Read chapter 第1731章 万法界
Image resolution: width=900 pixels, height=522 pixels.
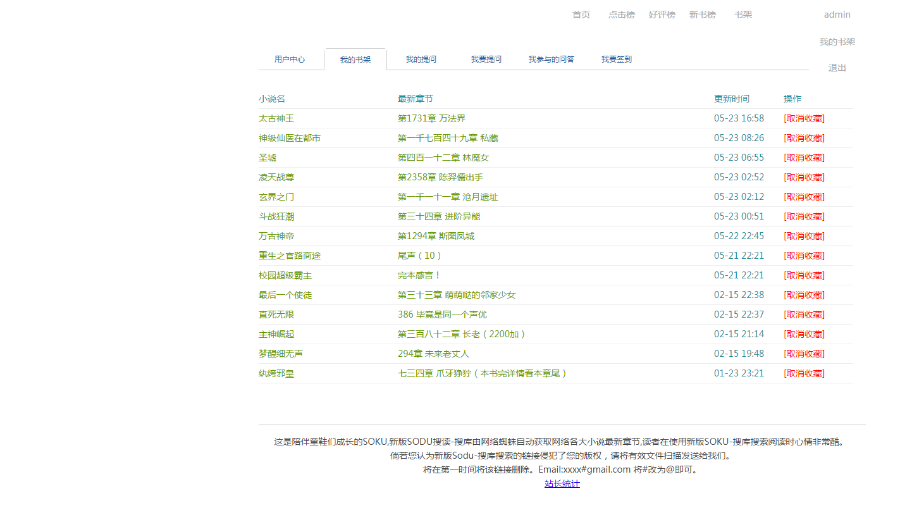click(432, 118)
